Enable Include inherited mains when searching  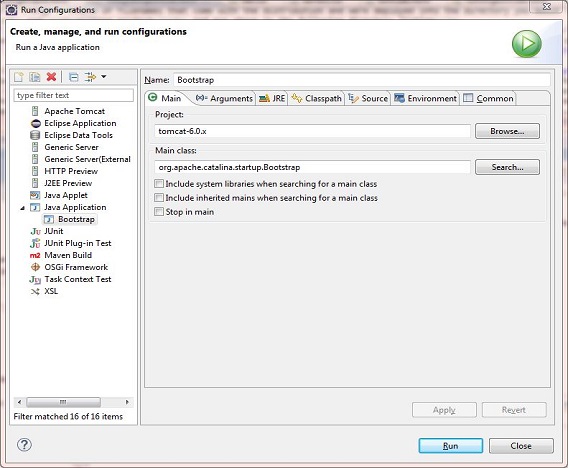(x=159, y=197)
